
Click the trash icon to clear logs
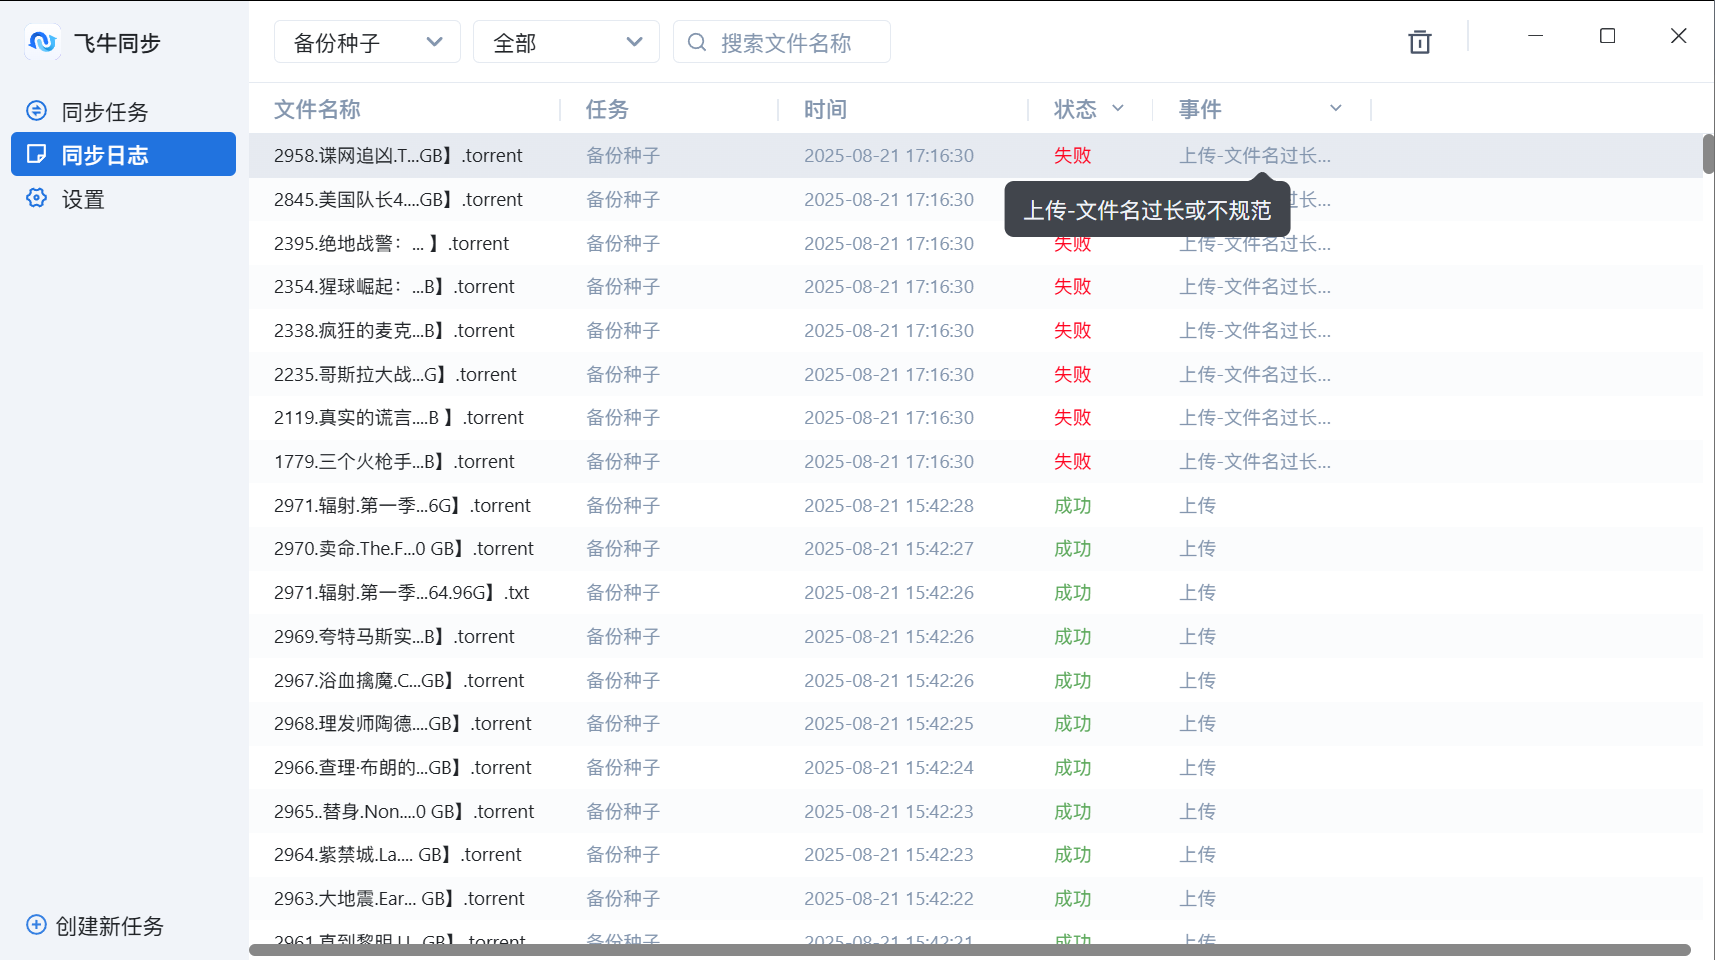(1420, 42)
